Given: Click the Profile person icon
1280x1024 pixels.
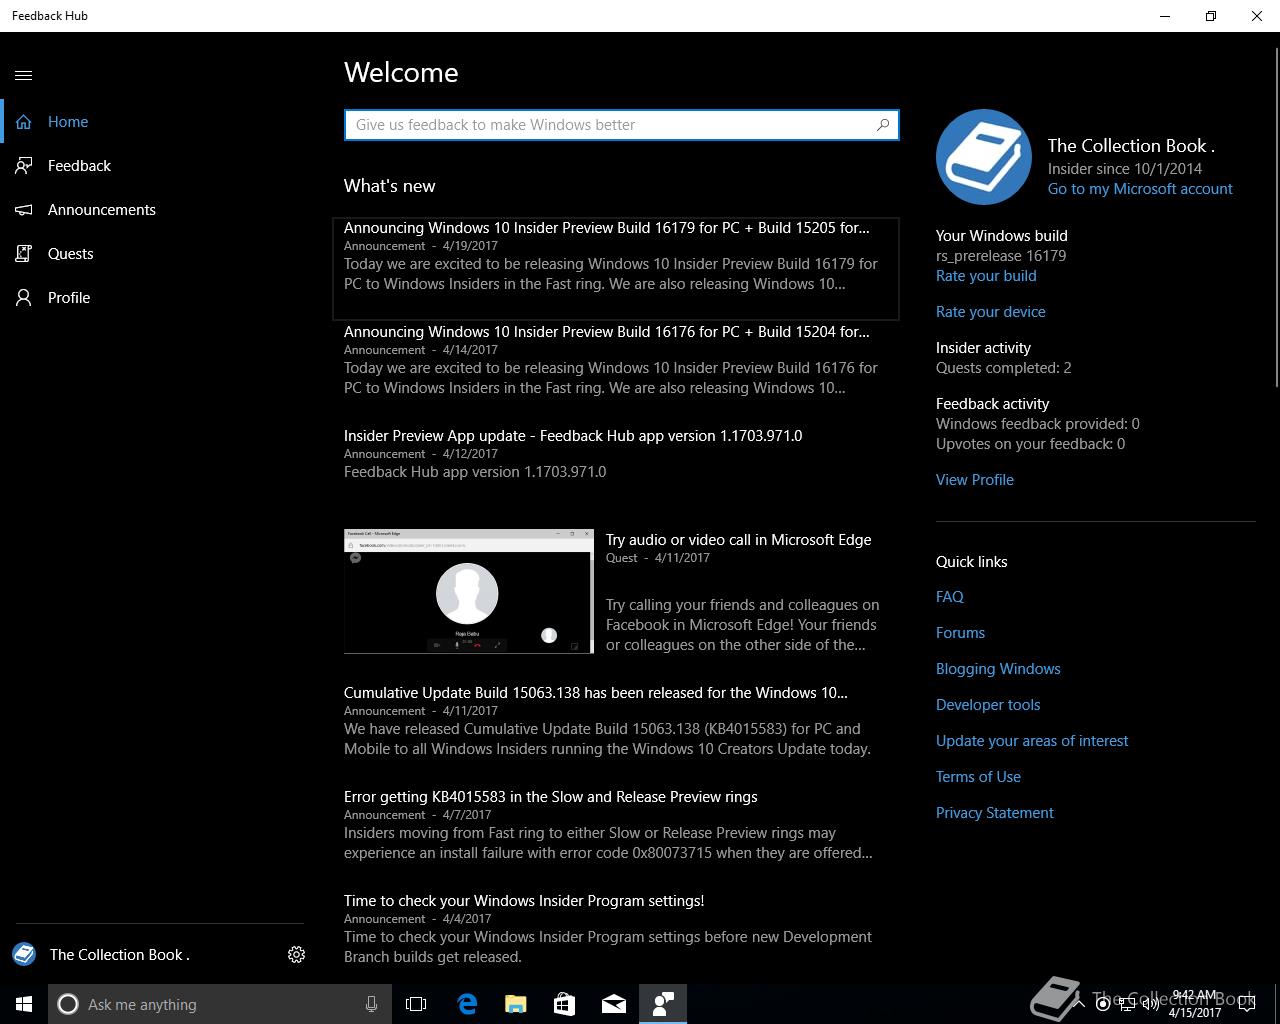Looking at the screenshot, I should pyautogui.click(x=24, y=298).
